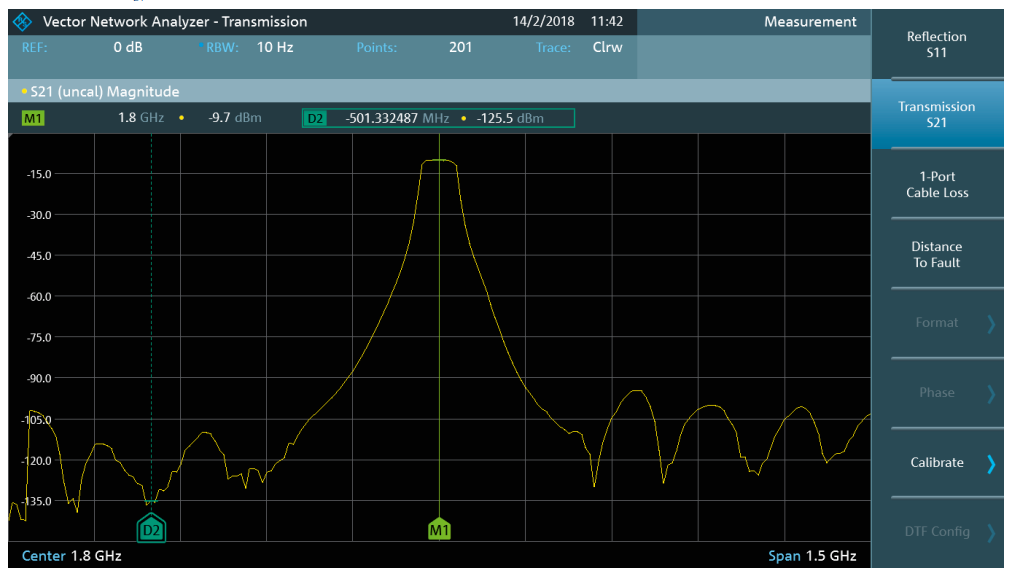Click the Rohde & Schwarz logo icon
Image resolution: width=1012 pixels, height=582 pixels.
(22, 21)
